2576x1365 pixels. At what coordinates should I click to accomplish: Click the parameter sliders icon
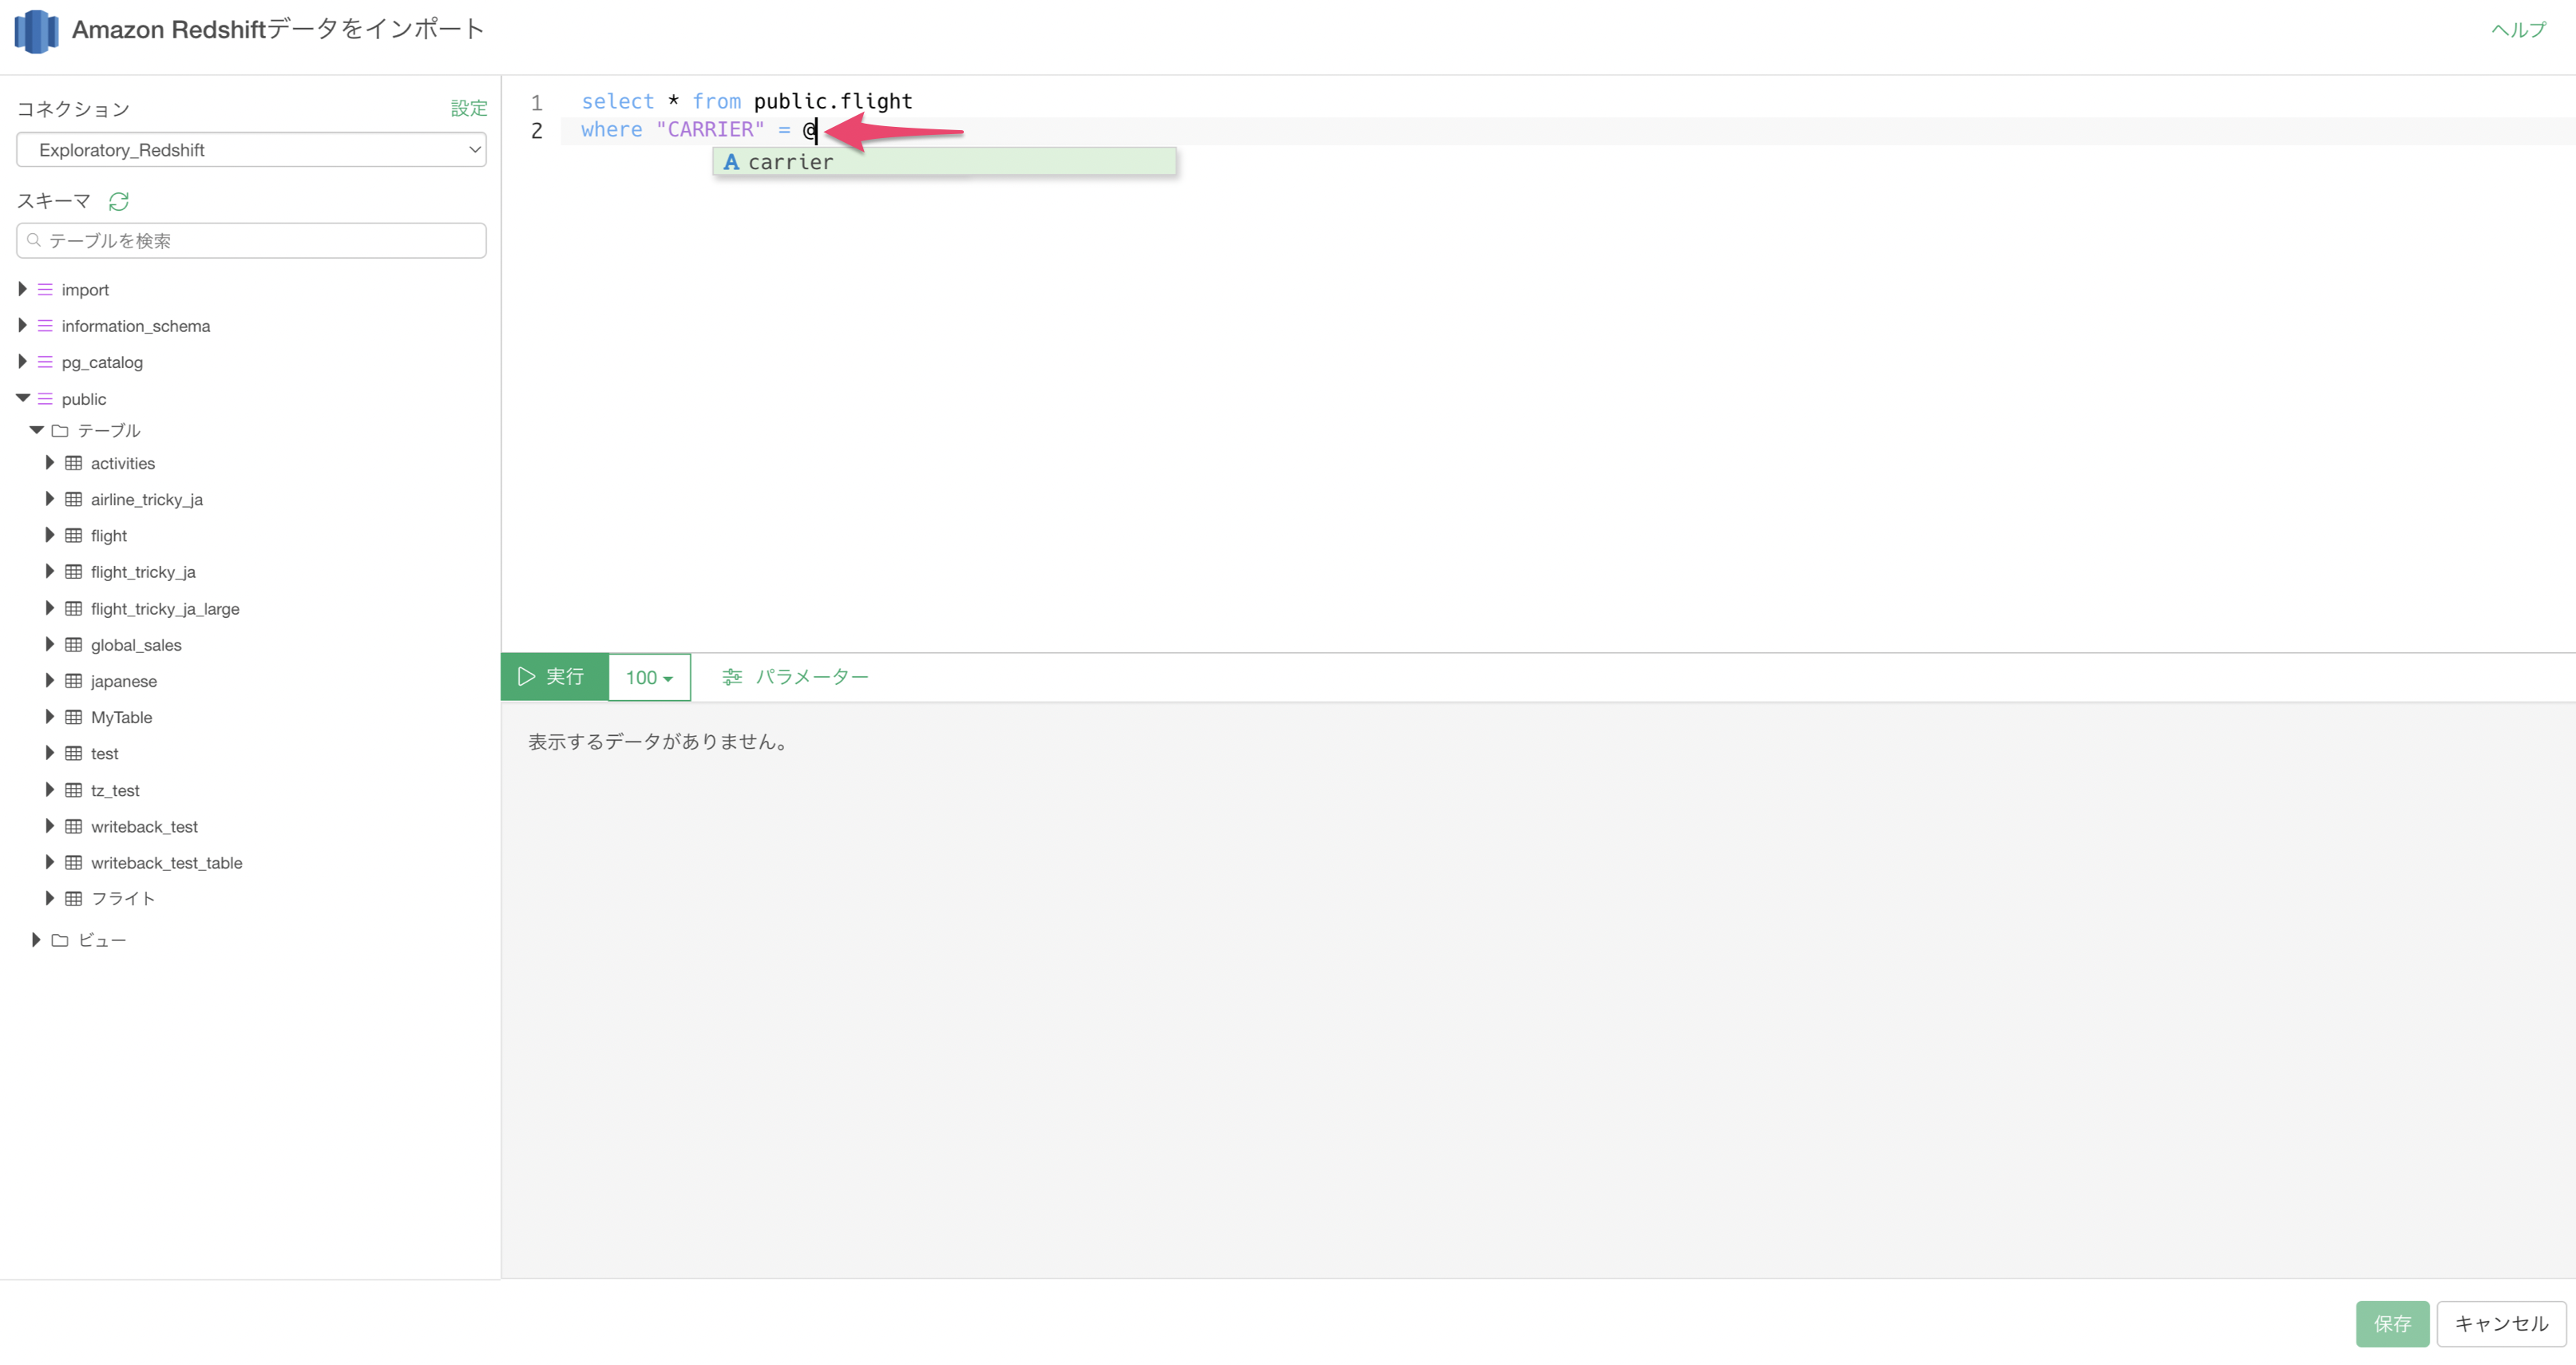point(732,677)
